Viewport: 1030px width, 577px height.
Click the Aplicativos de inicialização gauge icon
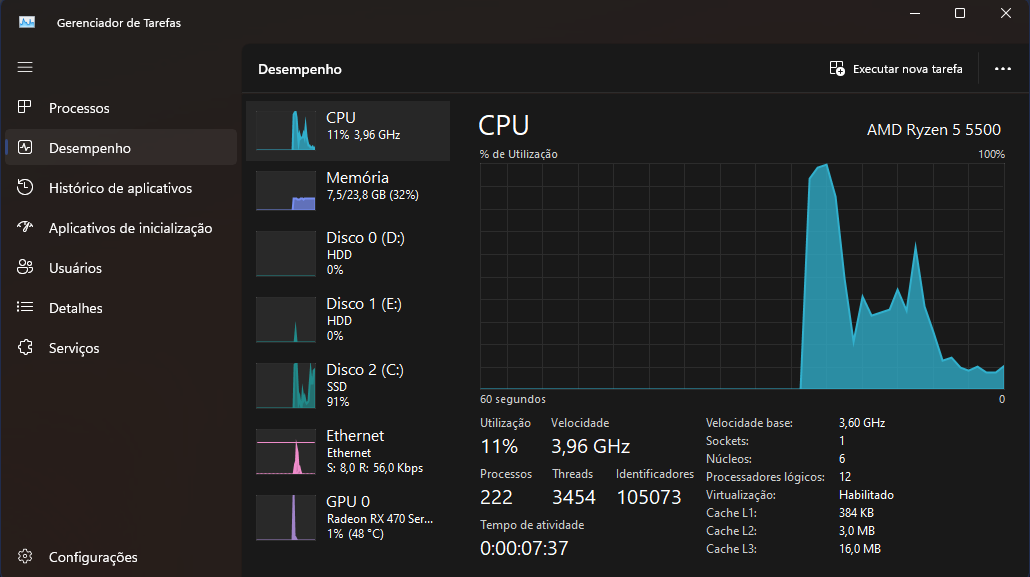point(25,227)
